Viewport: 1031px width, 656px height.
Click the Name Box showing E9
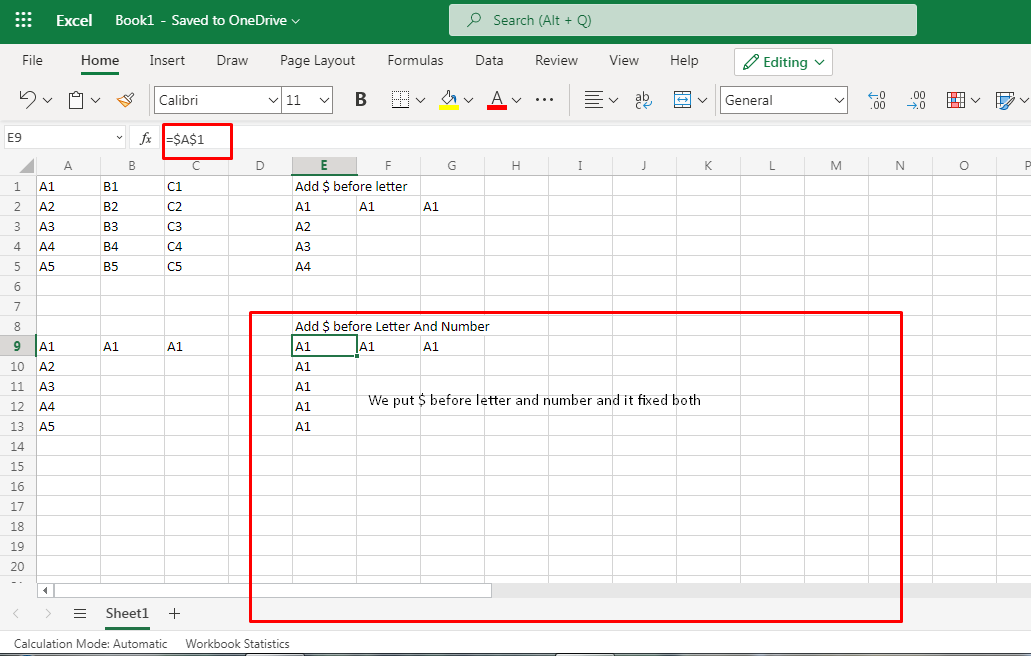point(64,137)
